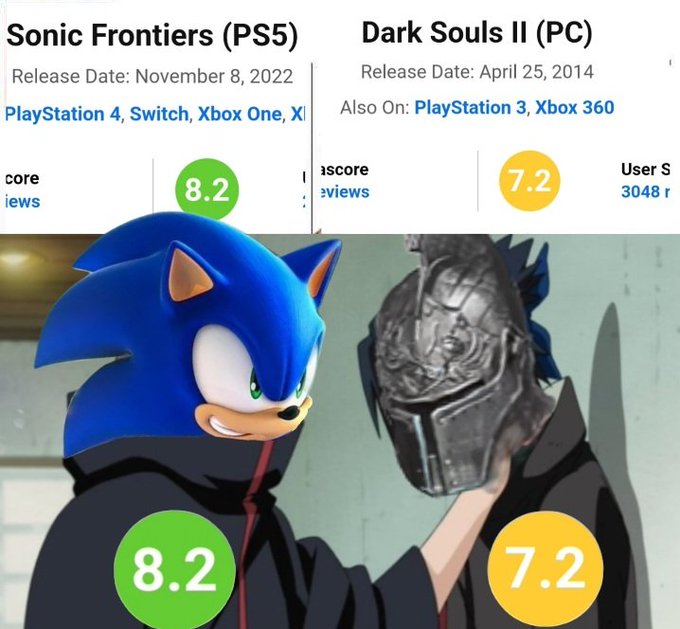Click the Sonic Frontiers release date text
The image size is (680, 629).
pyautogui.click(x=152, y=76)
